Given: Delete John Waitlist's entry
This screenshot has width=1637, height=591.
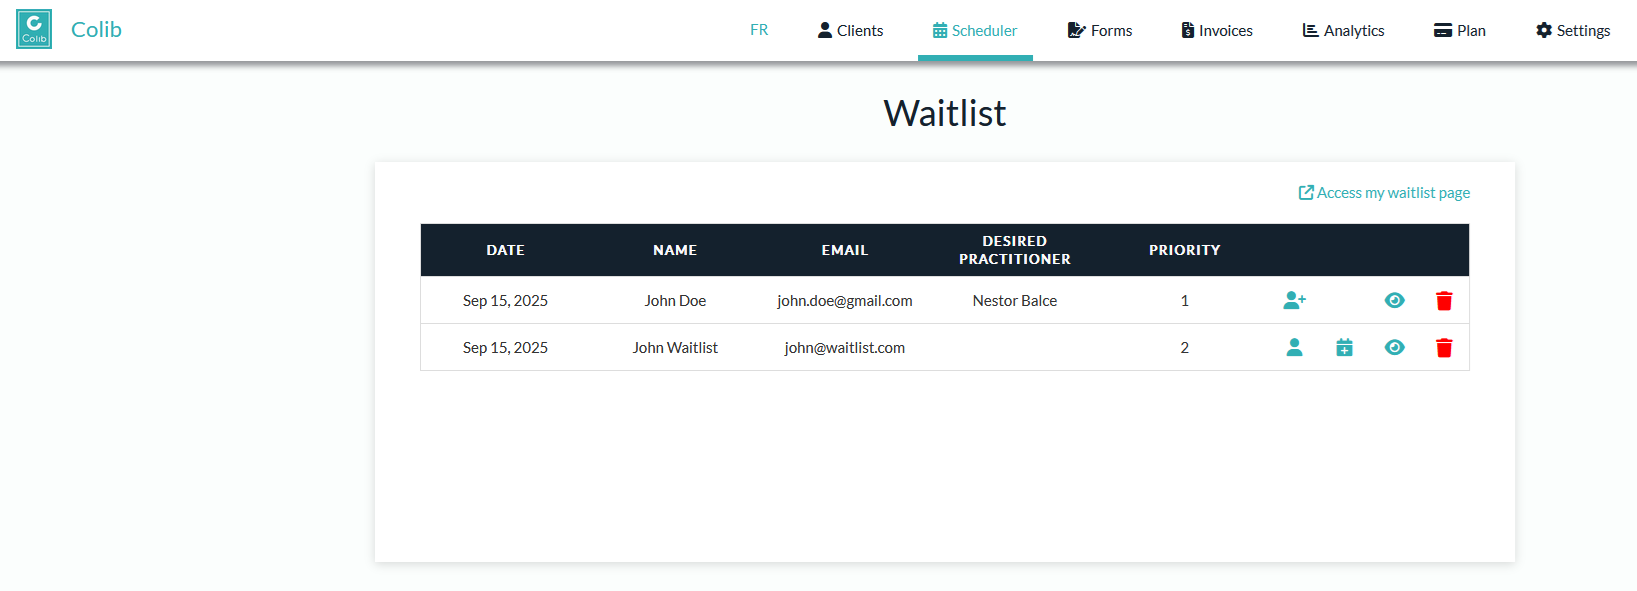Looking at the screenshot, I should tap(1444, 347).
